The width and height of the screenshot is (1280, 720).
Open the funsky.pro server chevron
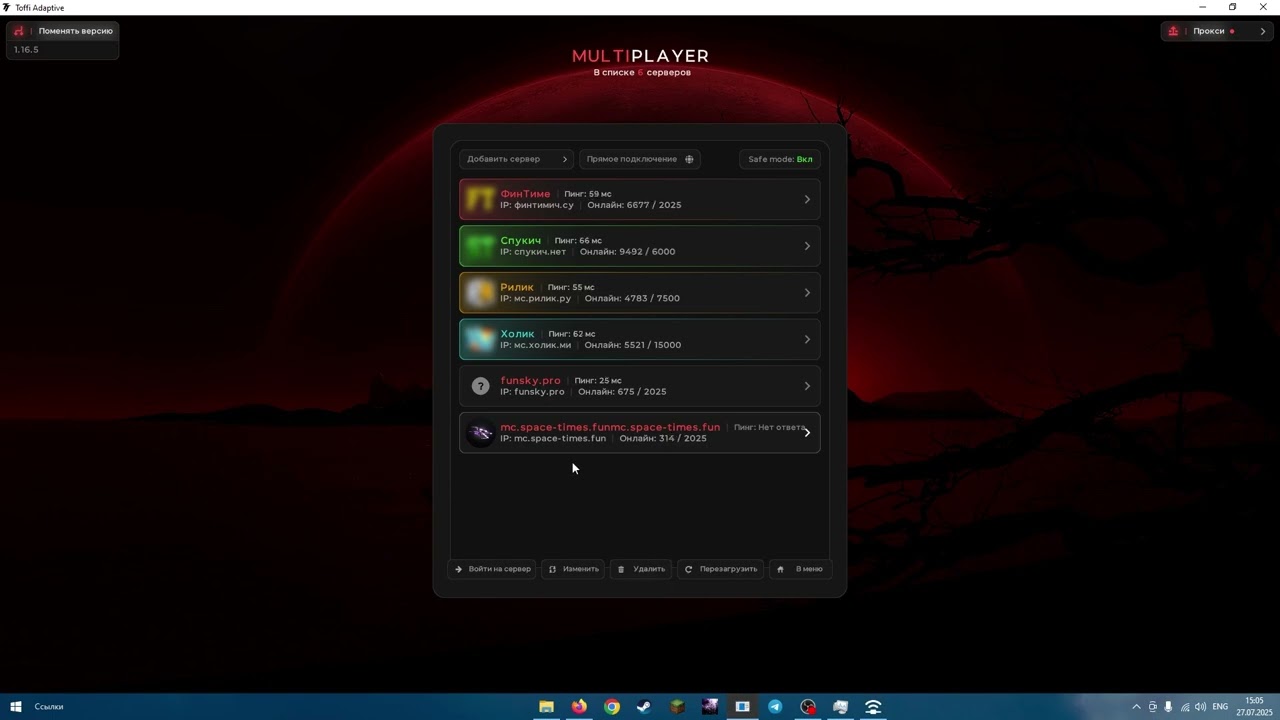[807, 386]
